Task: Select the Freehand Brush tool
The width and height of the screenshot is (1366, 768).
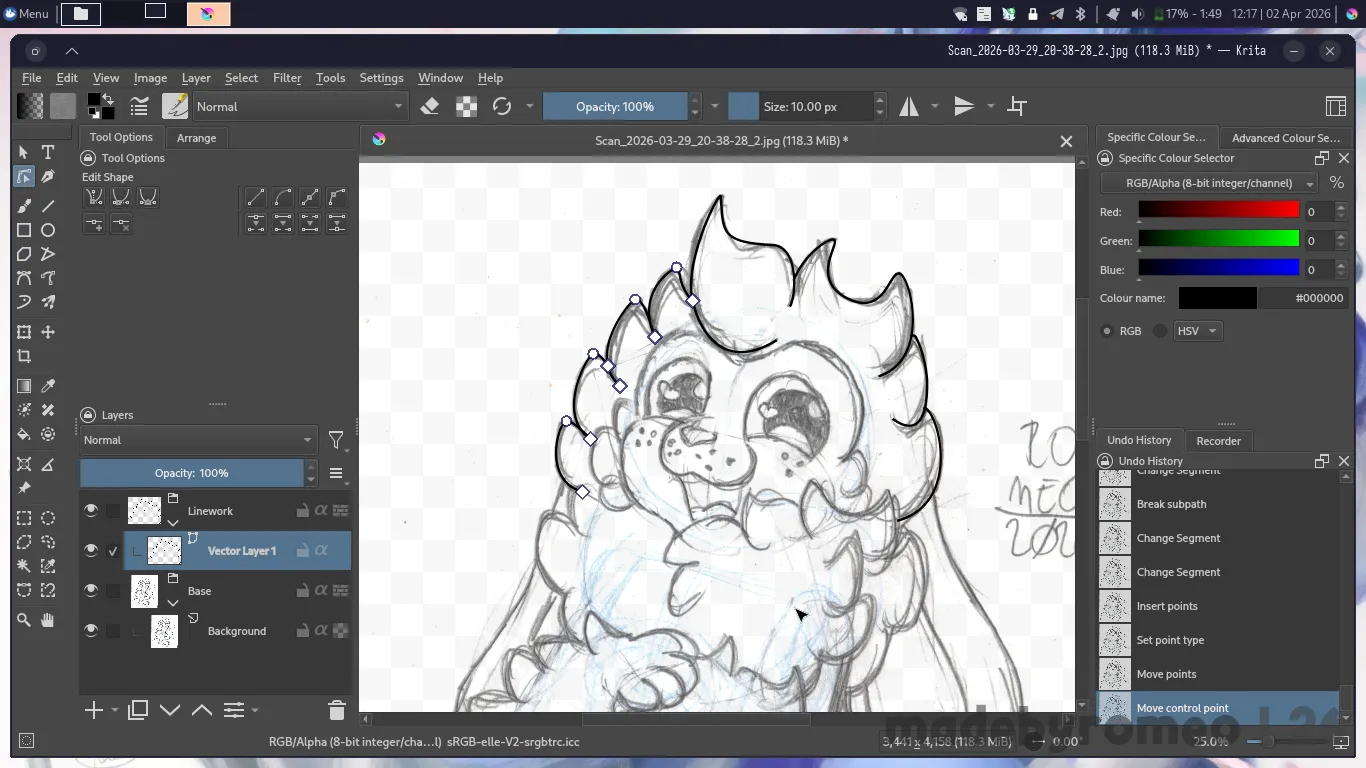Action: (24, 205)
